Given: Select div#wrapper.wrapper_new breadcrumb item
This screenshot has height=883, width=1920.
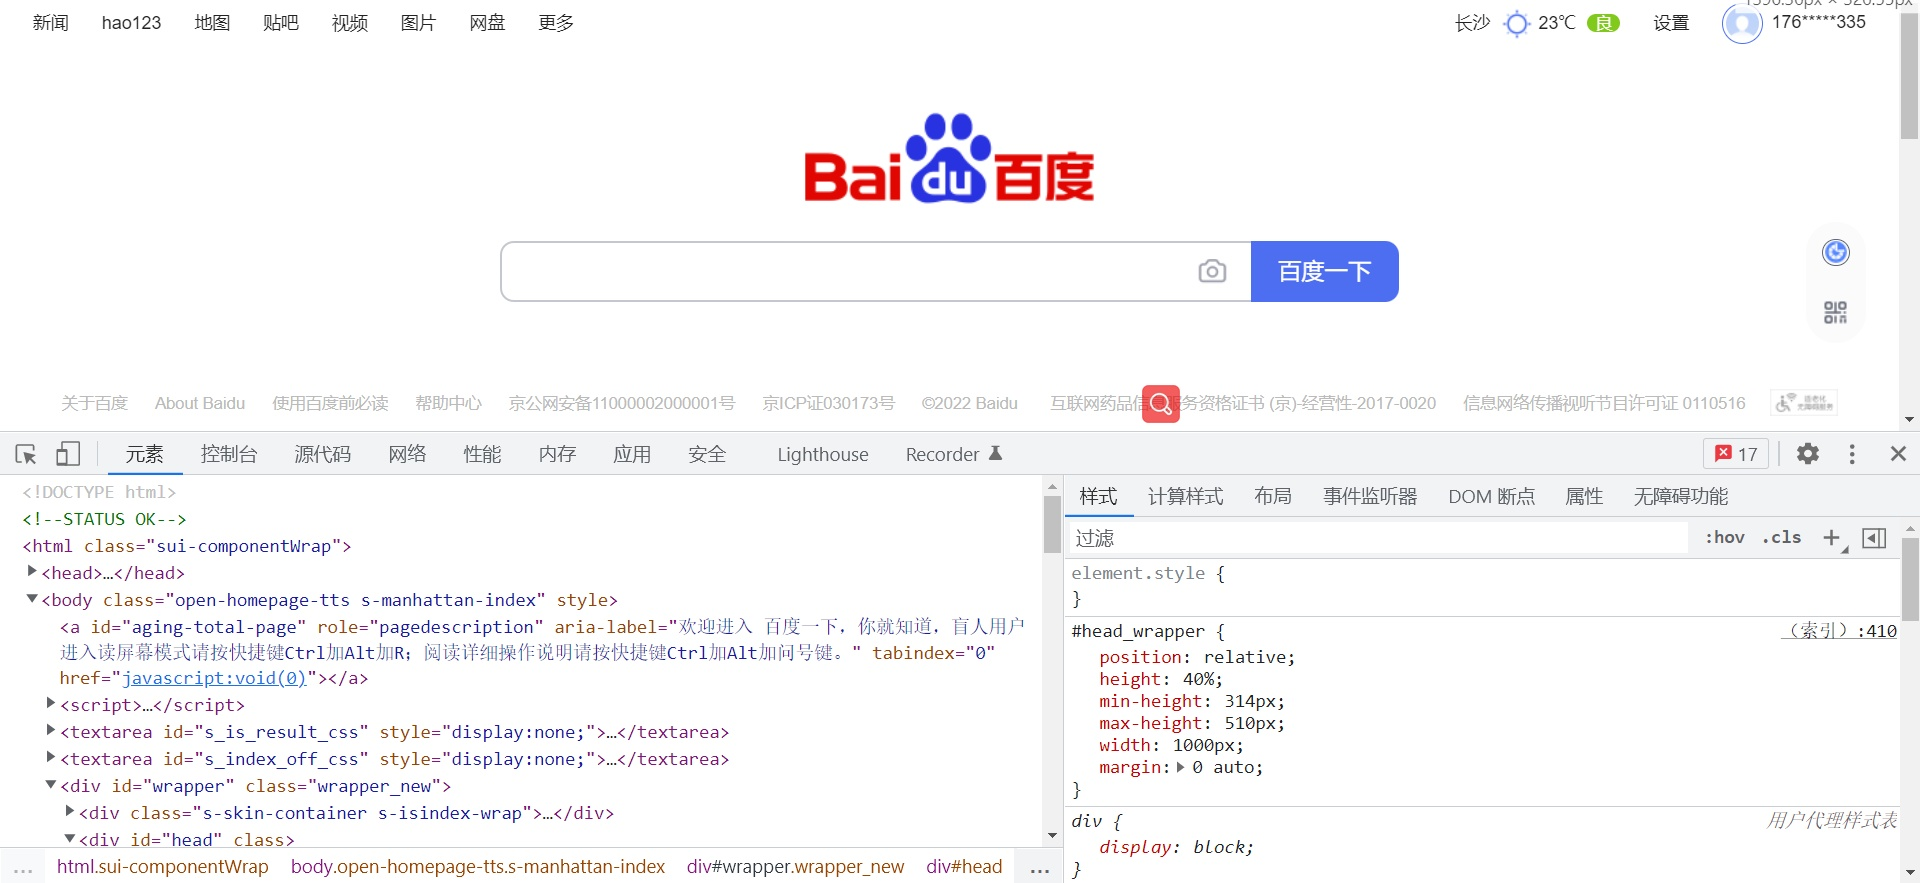Looking at the screenshot, I should [795, 867].
